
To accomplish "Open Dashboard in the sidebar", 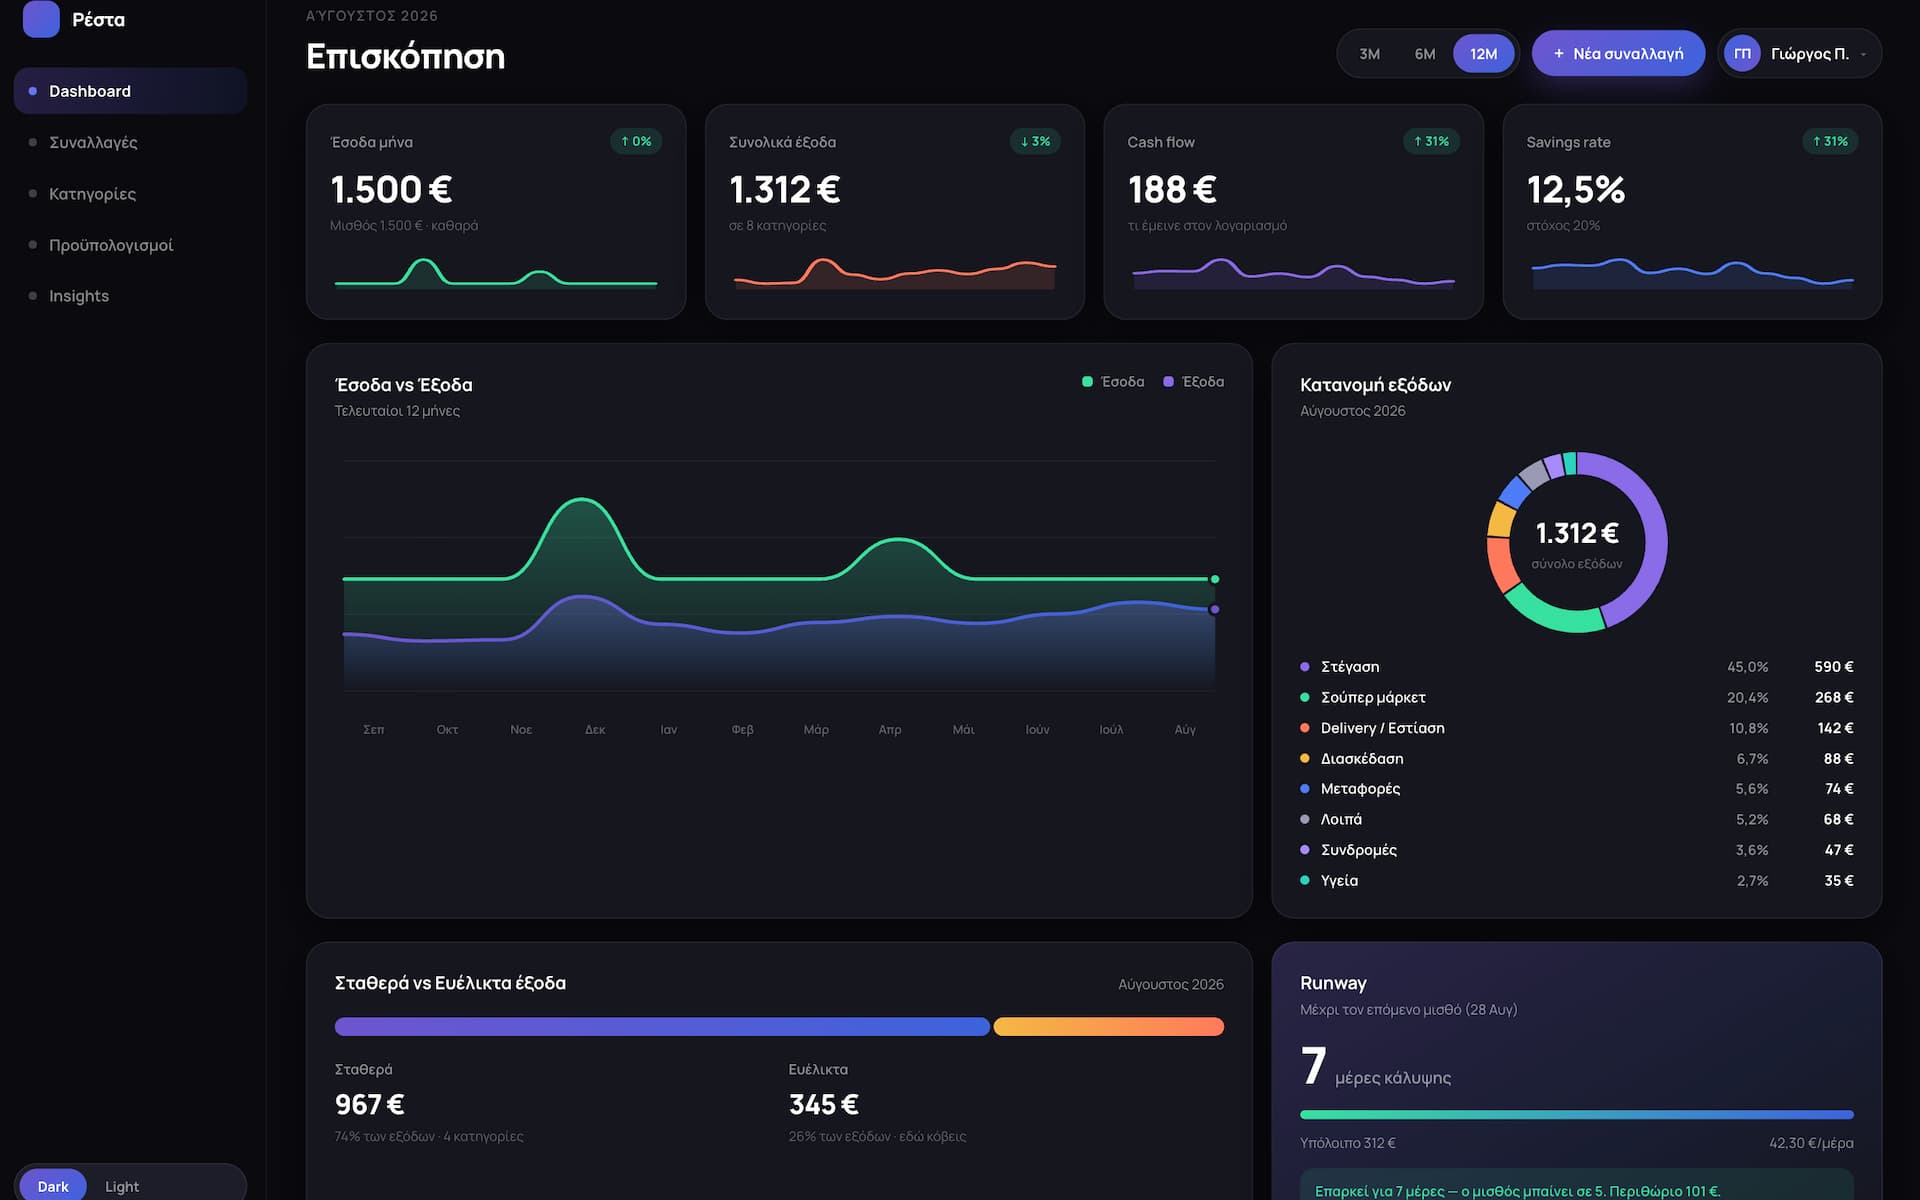I will (130, 91).
